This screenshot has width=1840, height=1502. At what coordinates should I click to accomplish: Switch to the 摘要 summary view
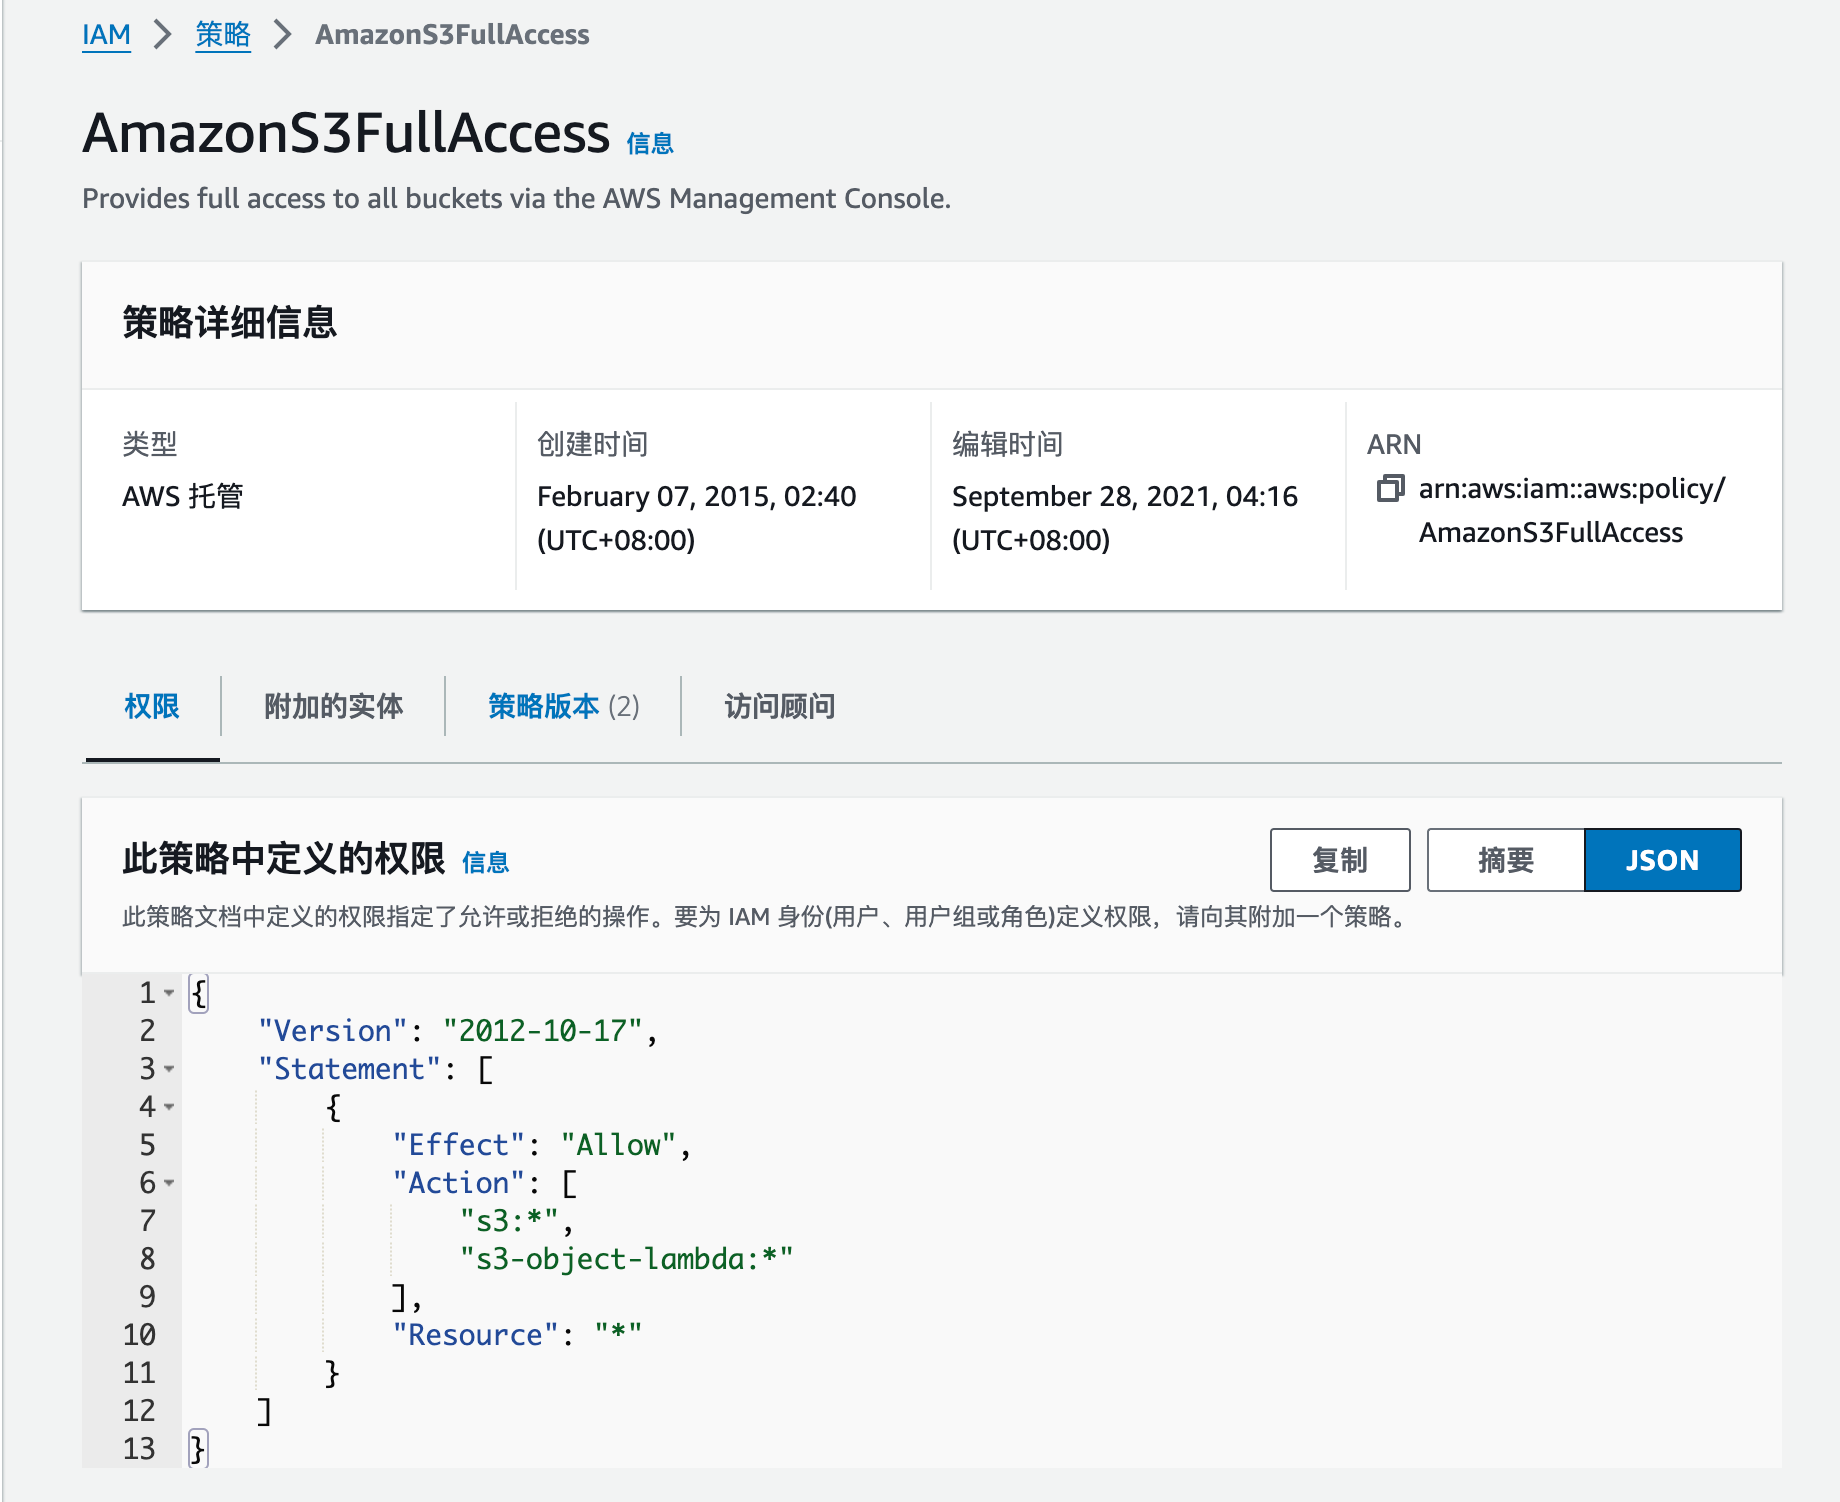click(x=1505, y=860)
